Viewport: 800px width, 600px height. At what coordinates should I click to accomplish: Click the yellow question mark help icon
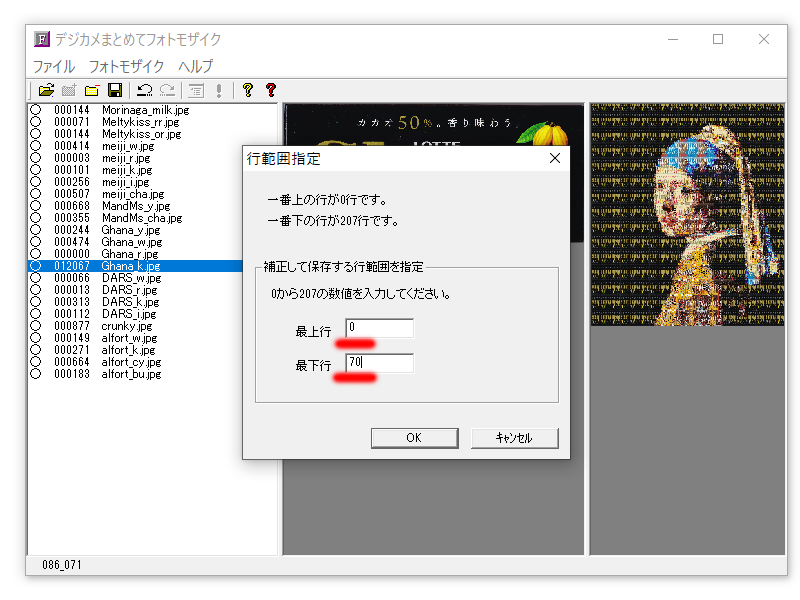coord(248,90)
